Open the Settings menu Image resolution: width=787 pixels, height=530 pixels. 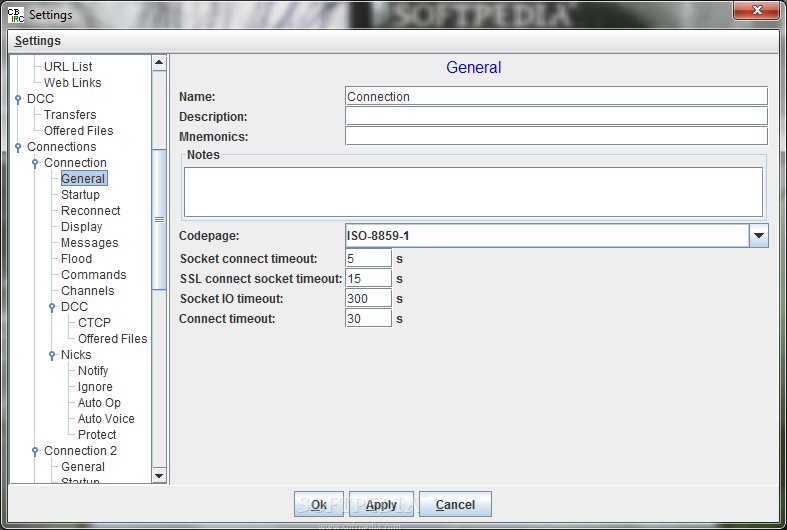pyautogui.click(x=38, y=41)
